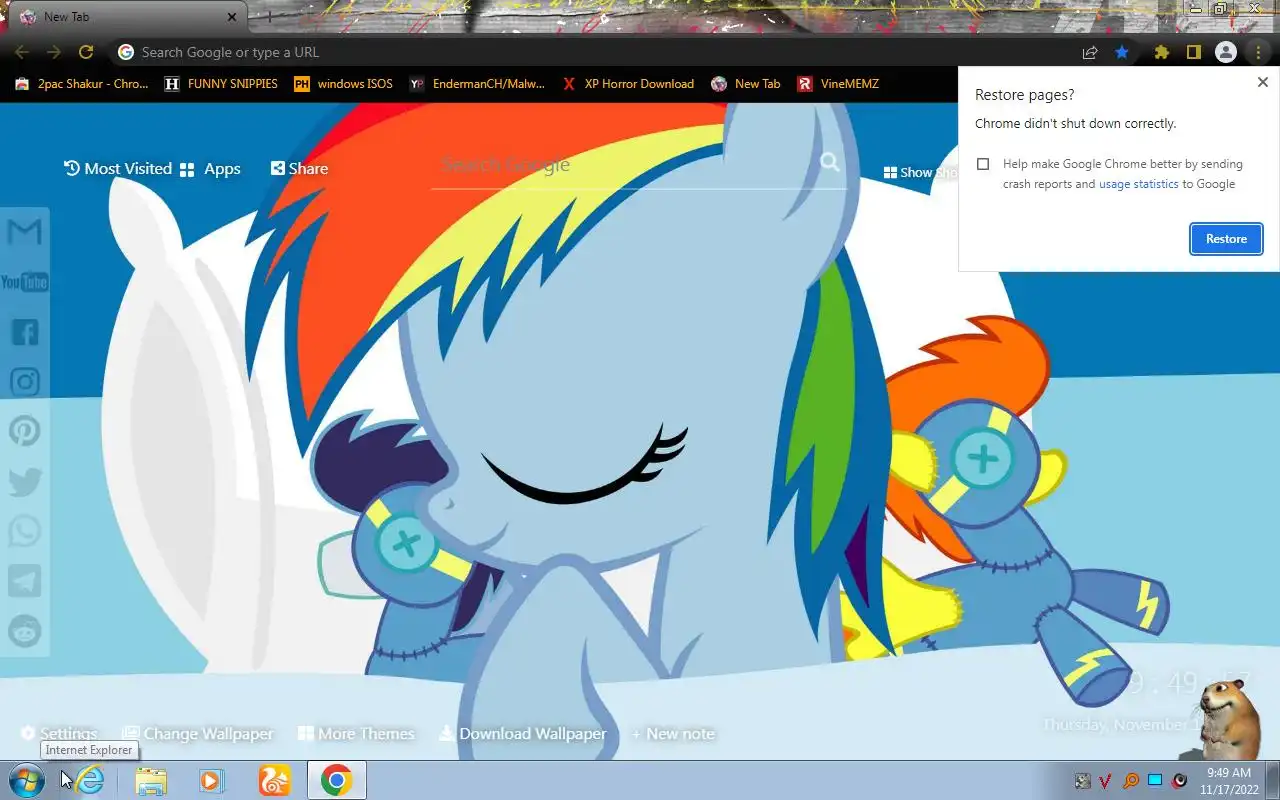Open Windows Media Player from taskbar
The image size is (1280, 800).
[x=211, y=780]
